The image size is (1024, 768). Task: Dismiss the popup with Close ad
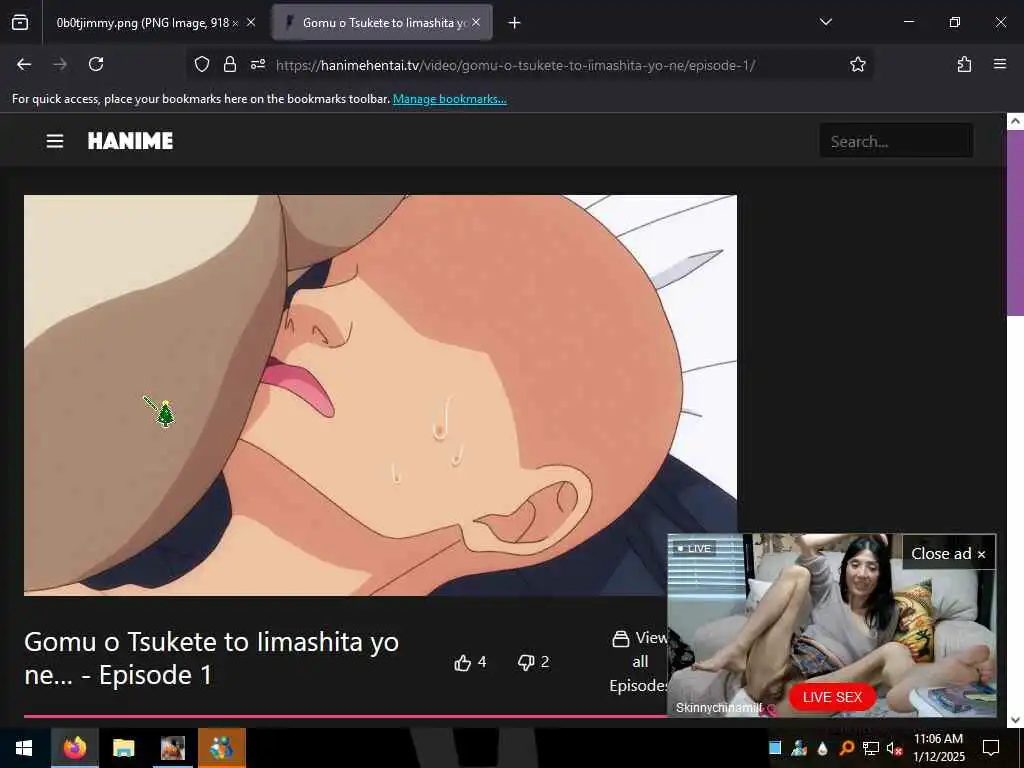pyautogui.click(x=948, y=554)
